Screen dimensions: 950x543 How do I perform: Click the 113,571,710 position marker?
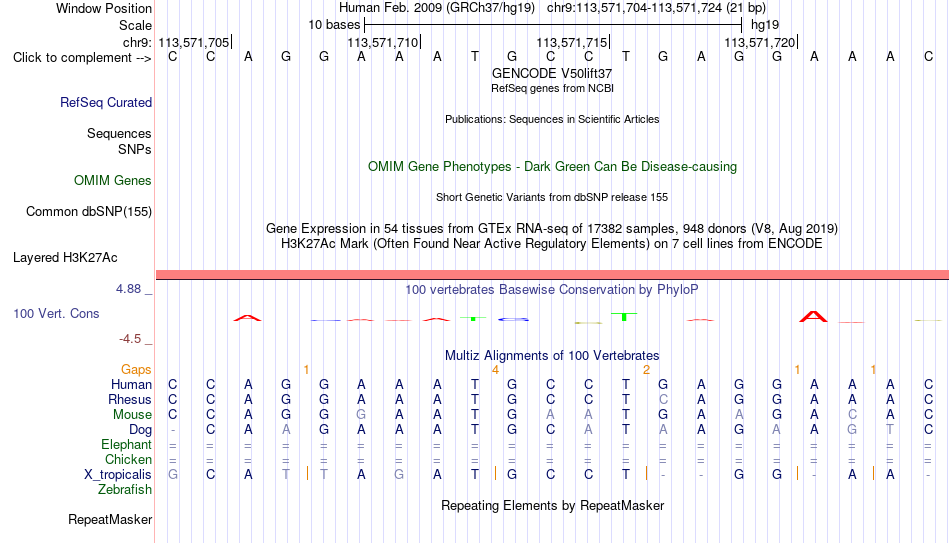click(384, 42)
